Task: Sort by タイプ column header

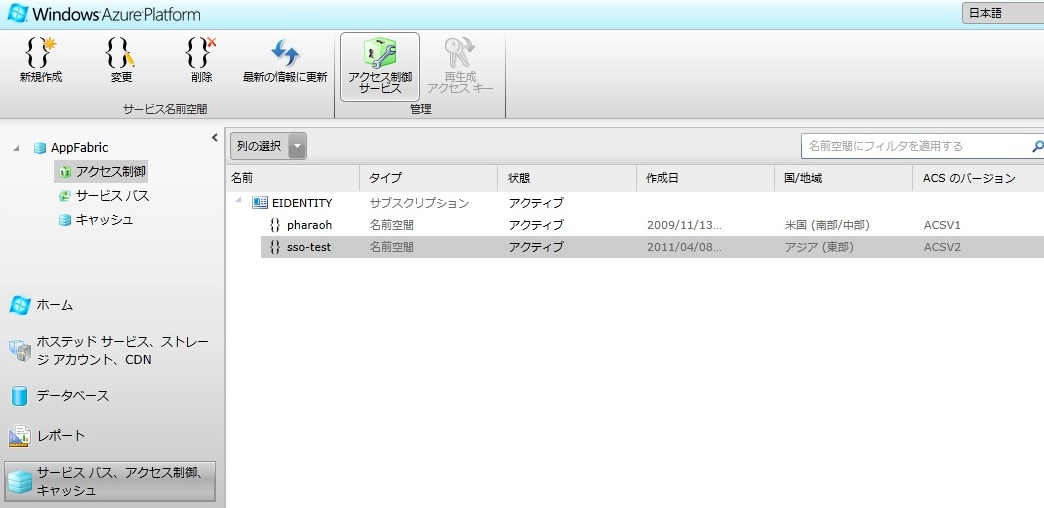Action: coord(429,178)
